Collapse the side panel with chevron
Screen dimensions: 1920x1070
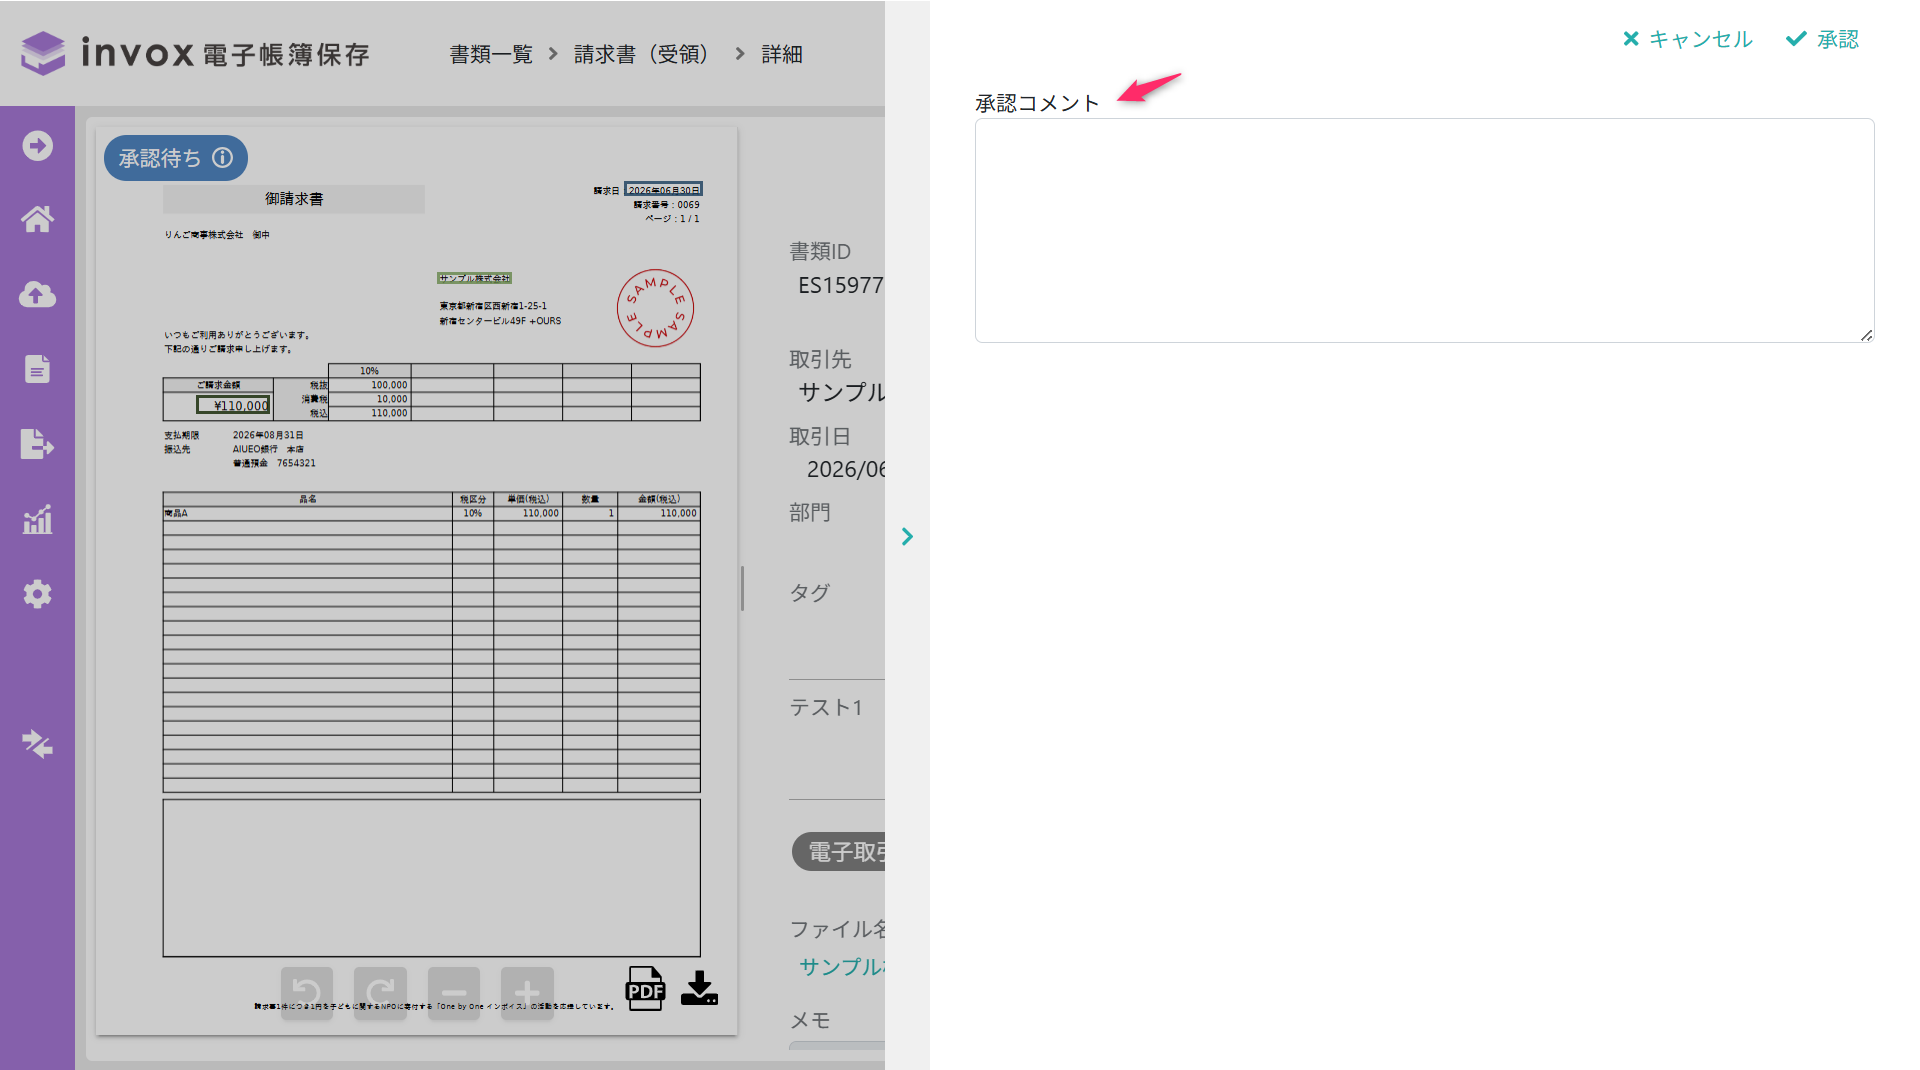tap(907, 537)
